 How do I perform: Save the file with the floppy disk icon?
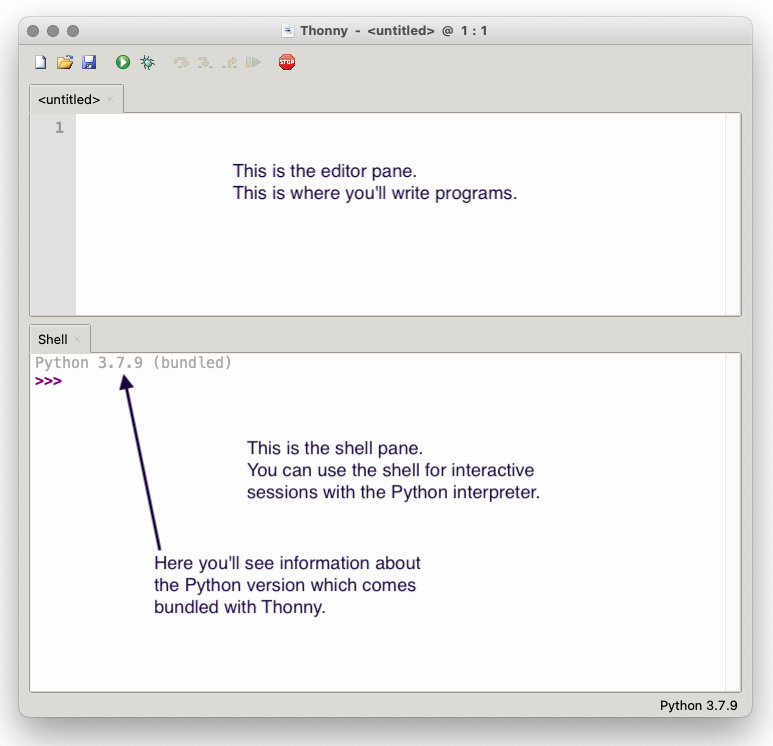pyautogui.click(x=89, y=62)
